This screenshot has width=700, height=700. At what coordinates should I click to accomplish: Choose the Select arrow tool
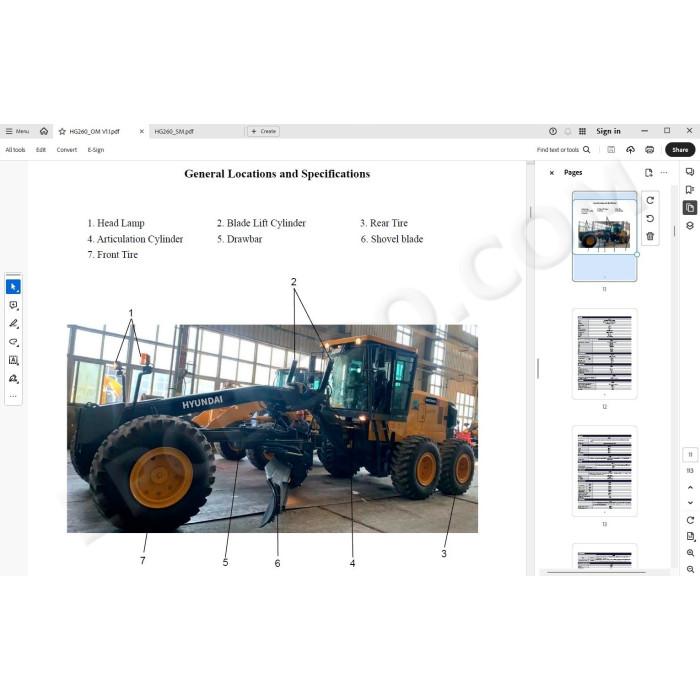pos(13,287)
